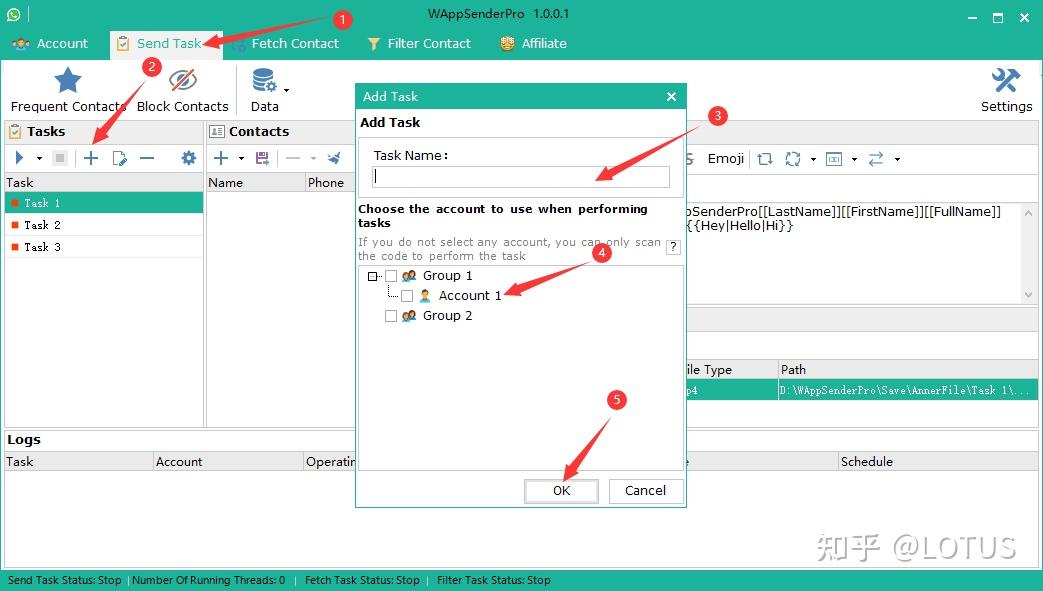The height and width of the screenshot is (591, 1043).
Task: Check the Group 1 checkbox
Action: (x=391, y=276)
